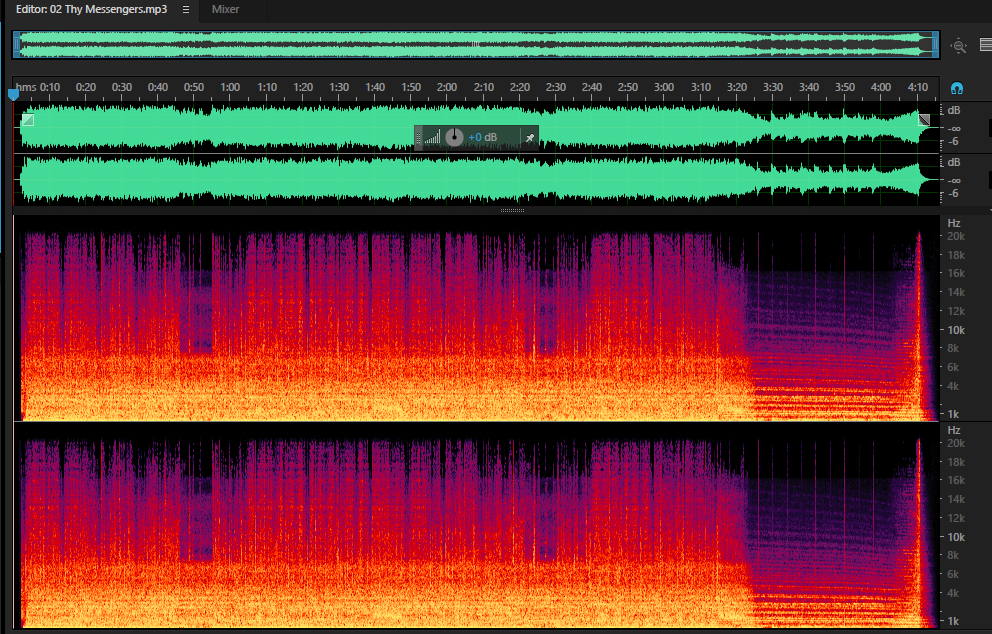
Task: Select the Editor: 02 Thy Messengers.mp3 tab
Action: 92,9
